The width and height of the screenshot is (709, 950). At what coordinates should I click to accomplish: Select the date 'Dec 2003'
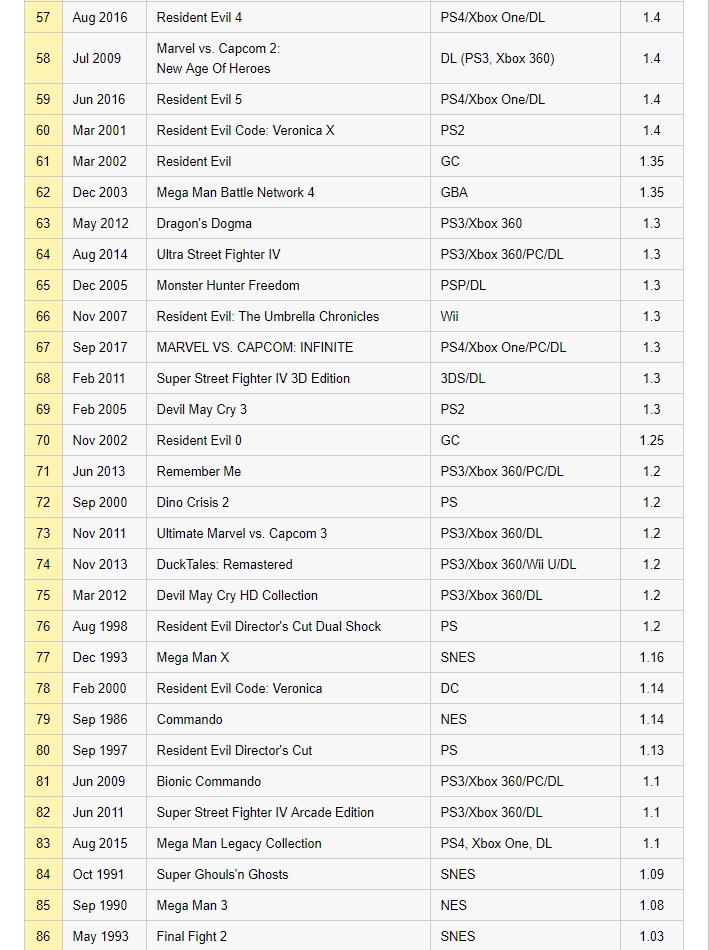pyautogui.click(x=100, y=193)
